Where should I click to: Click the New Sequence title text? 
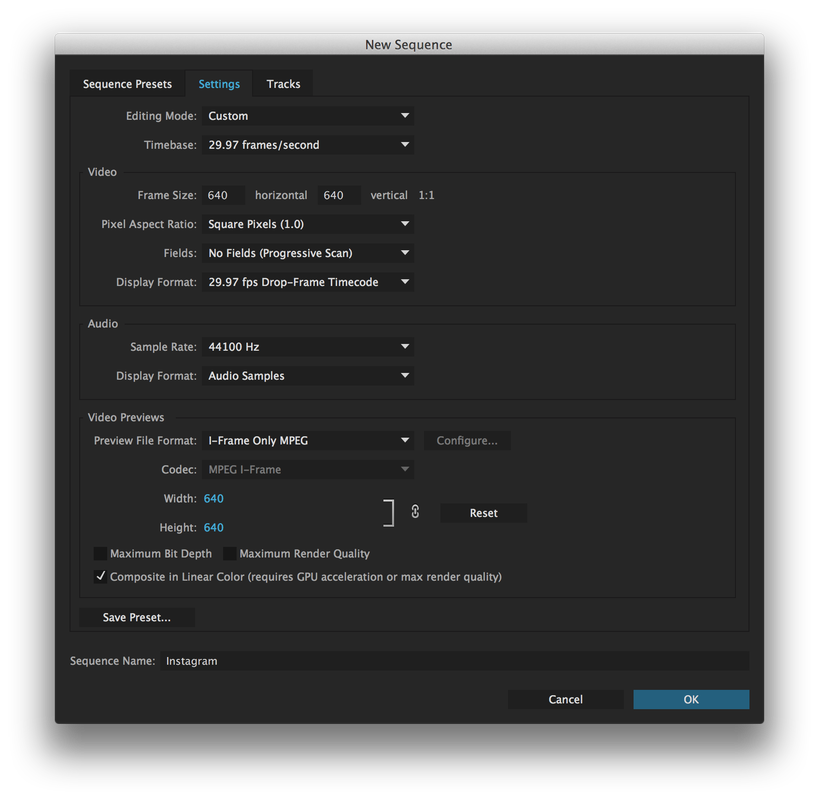[408, 45]
